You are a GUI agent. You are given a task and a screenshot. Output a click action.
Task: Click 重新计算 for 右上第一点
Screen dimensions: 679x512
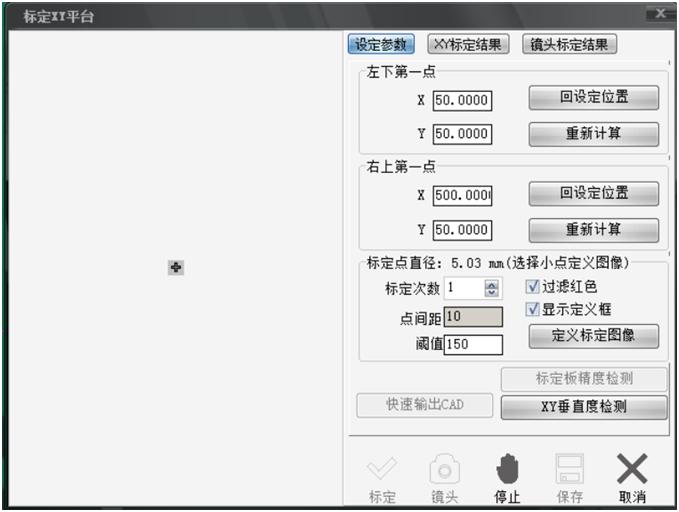(x=594, y=230)
